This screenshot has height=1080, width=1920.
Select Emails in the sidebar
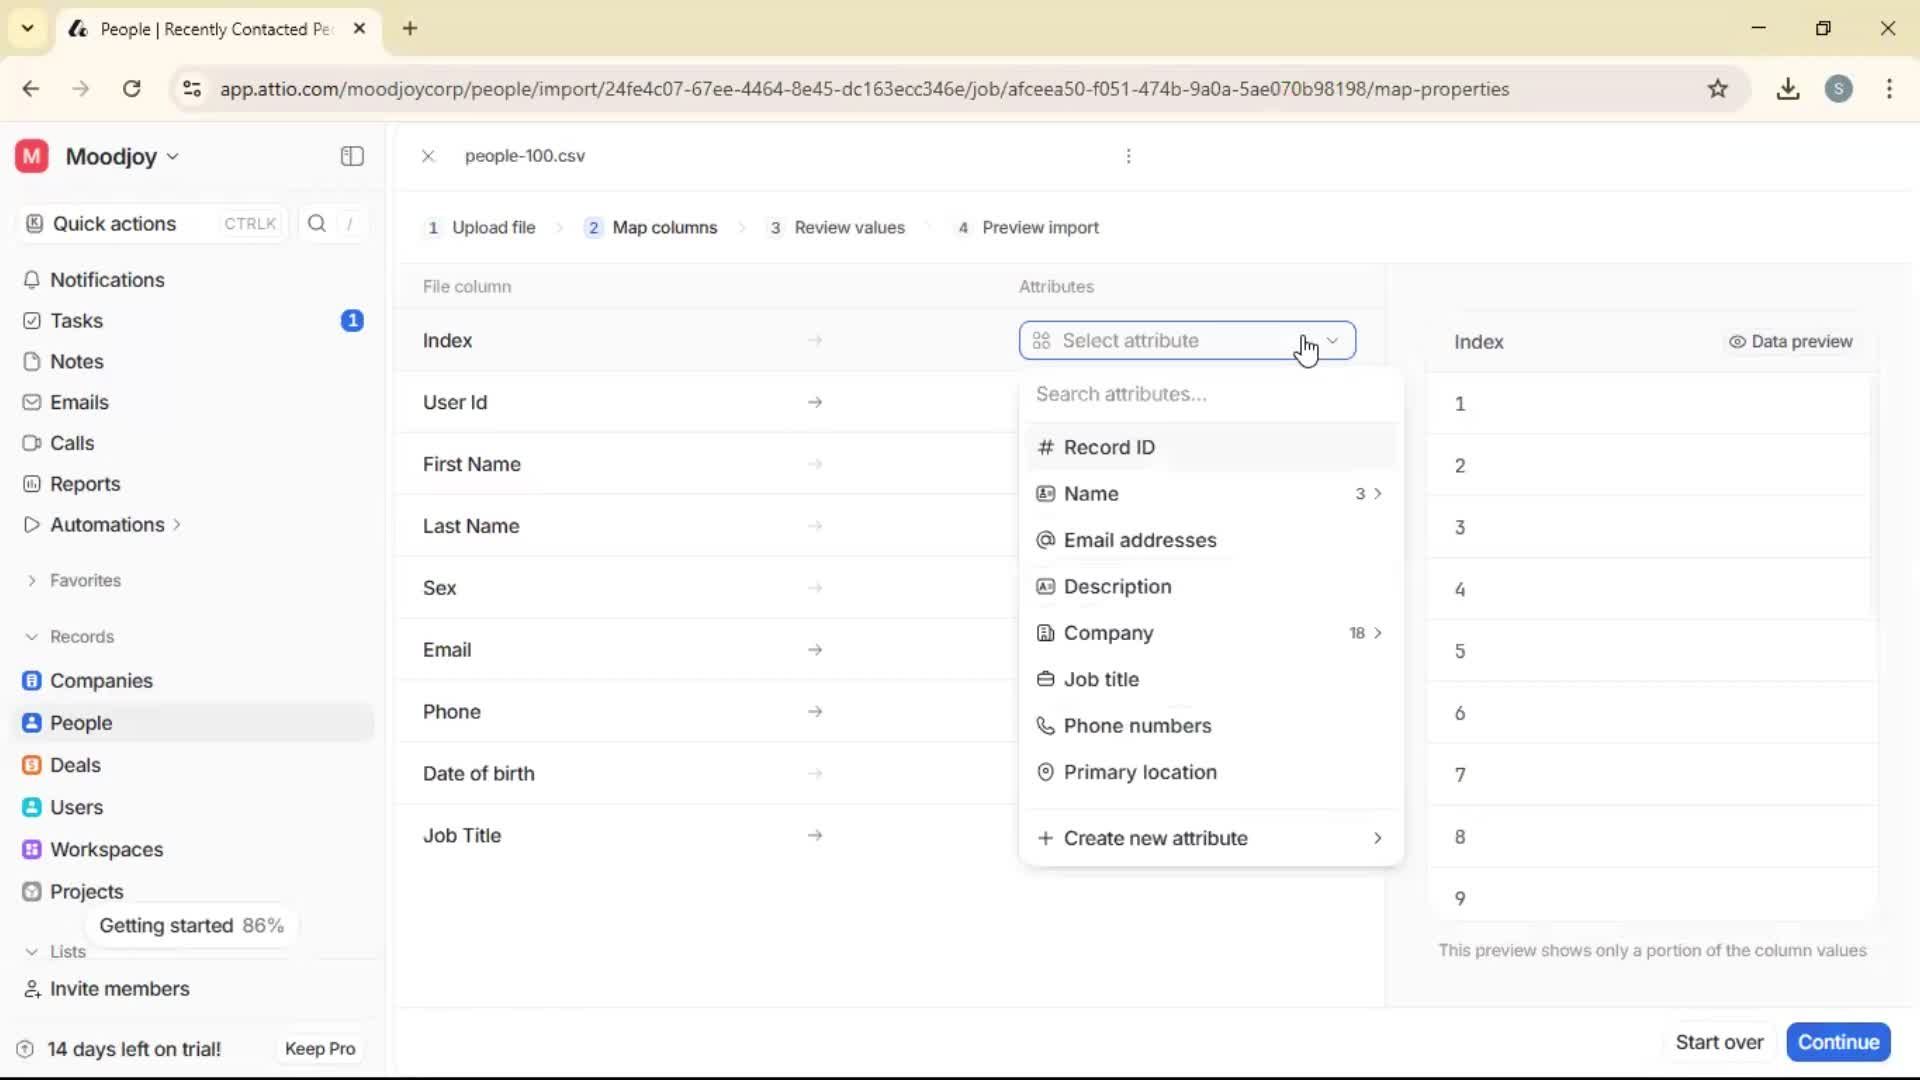[78, 402]
